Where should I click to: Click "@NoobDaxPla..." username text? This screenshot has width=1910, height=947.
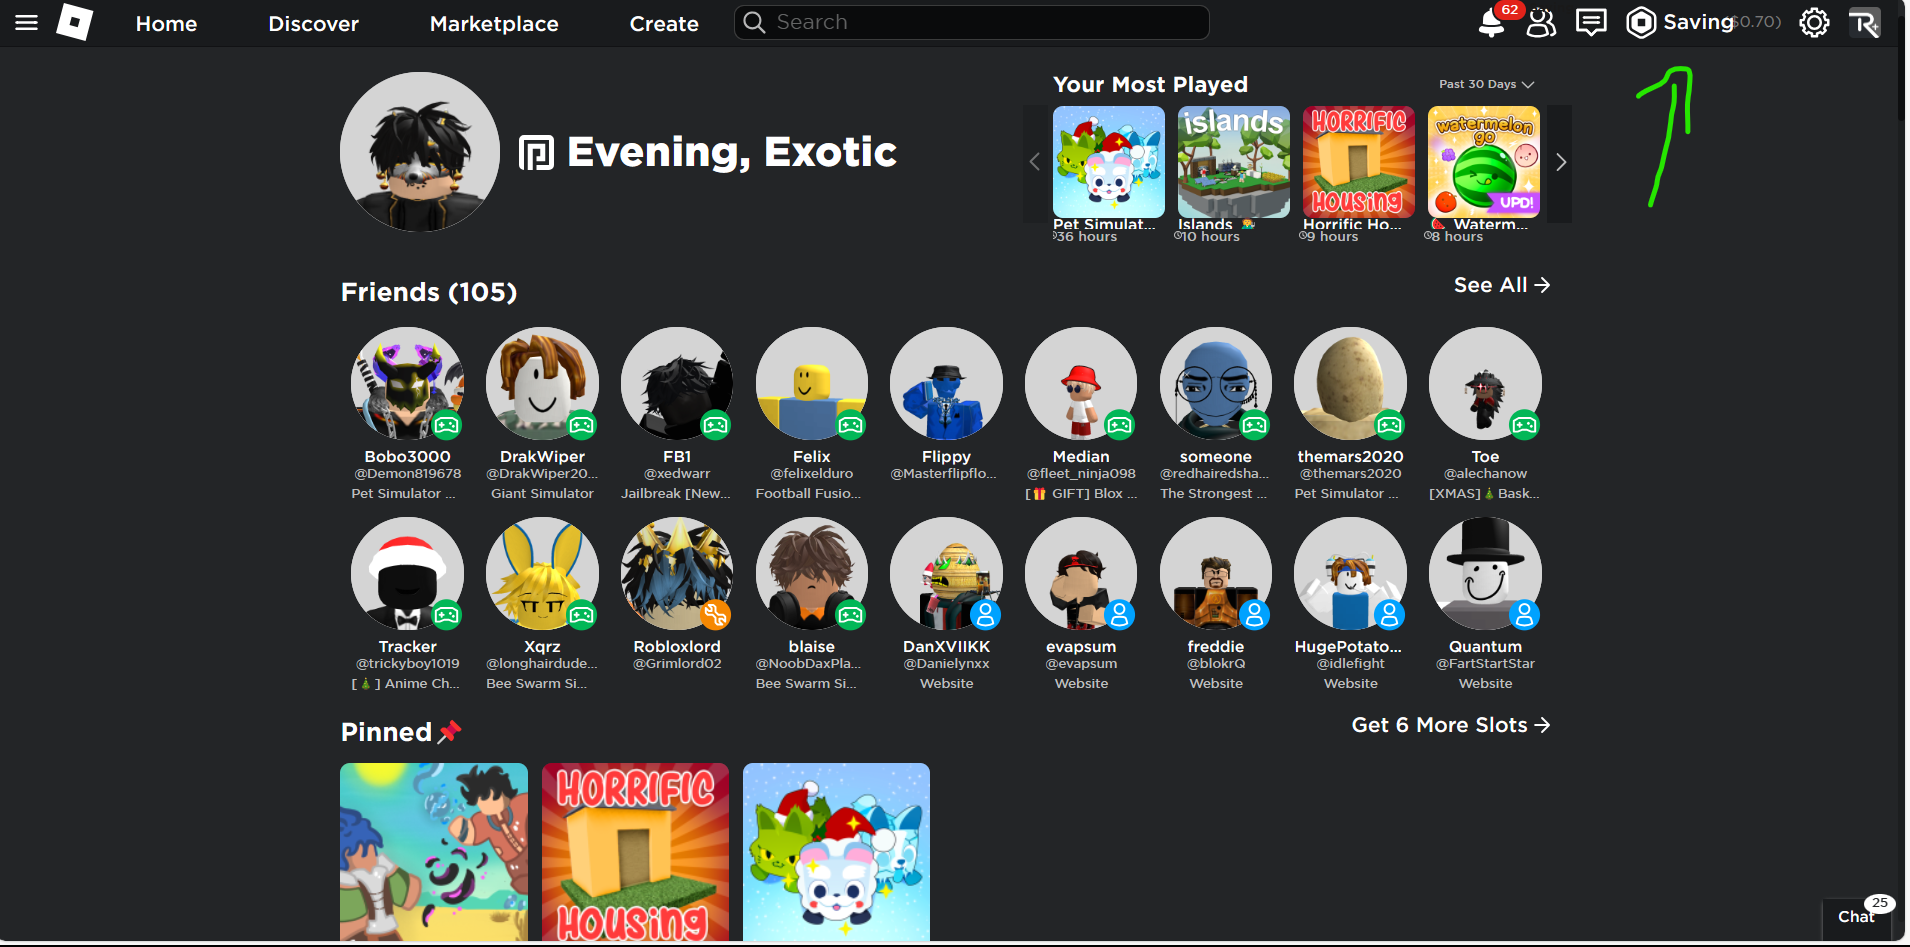(808, 663)
